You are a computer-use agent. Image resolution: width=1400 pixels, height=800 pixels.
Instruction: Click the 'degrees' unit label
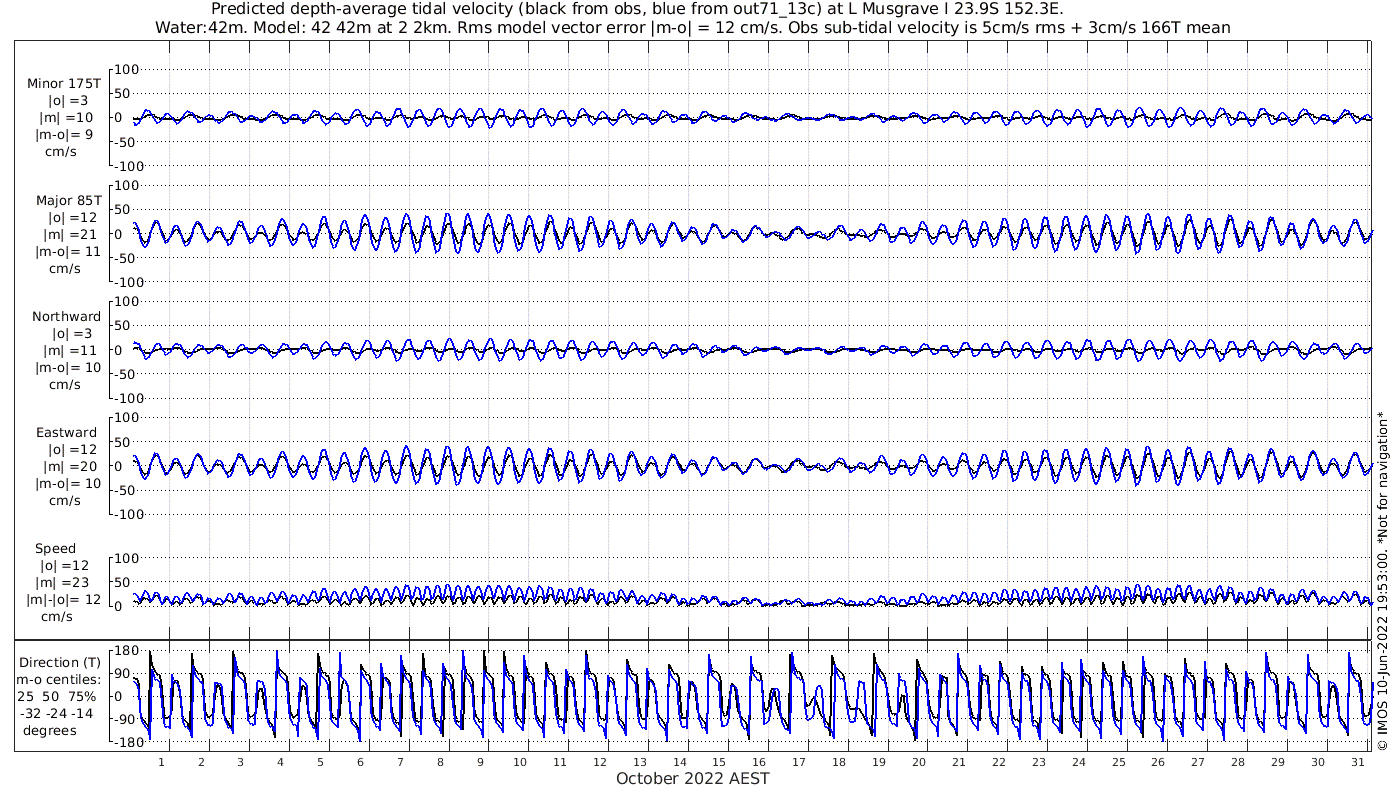pos(50,730)
